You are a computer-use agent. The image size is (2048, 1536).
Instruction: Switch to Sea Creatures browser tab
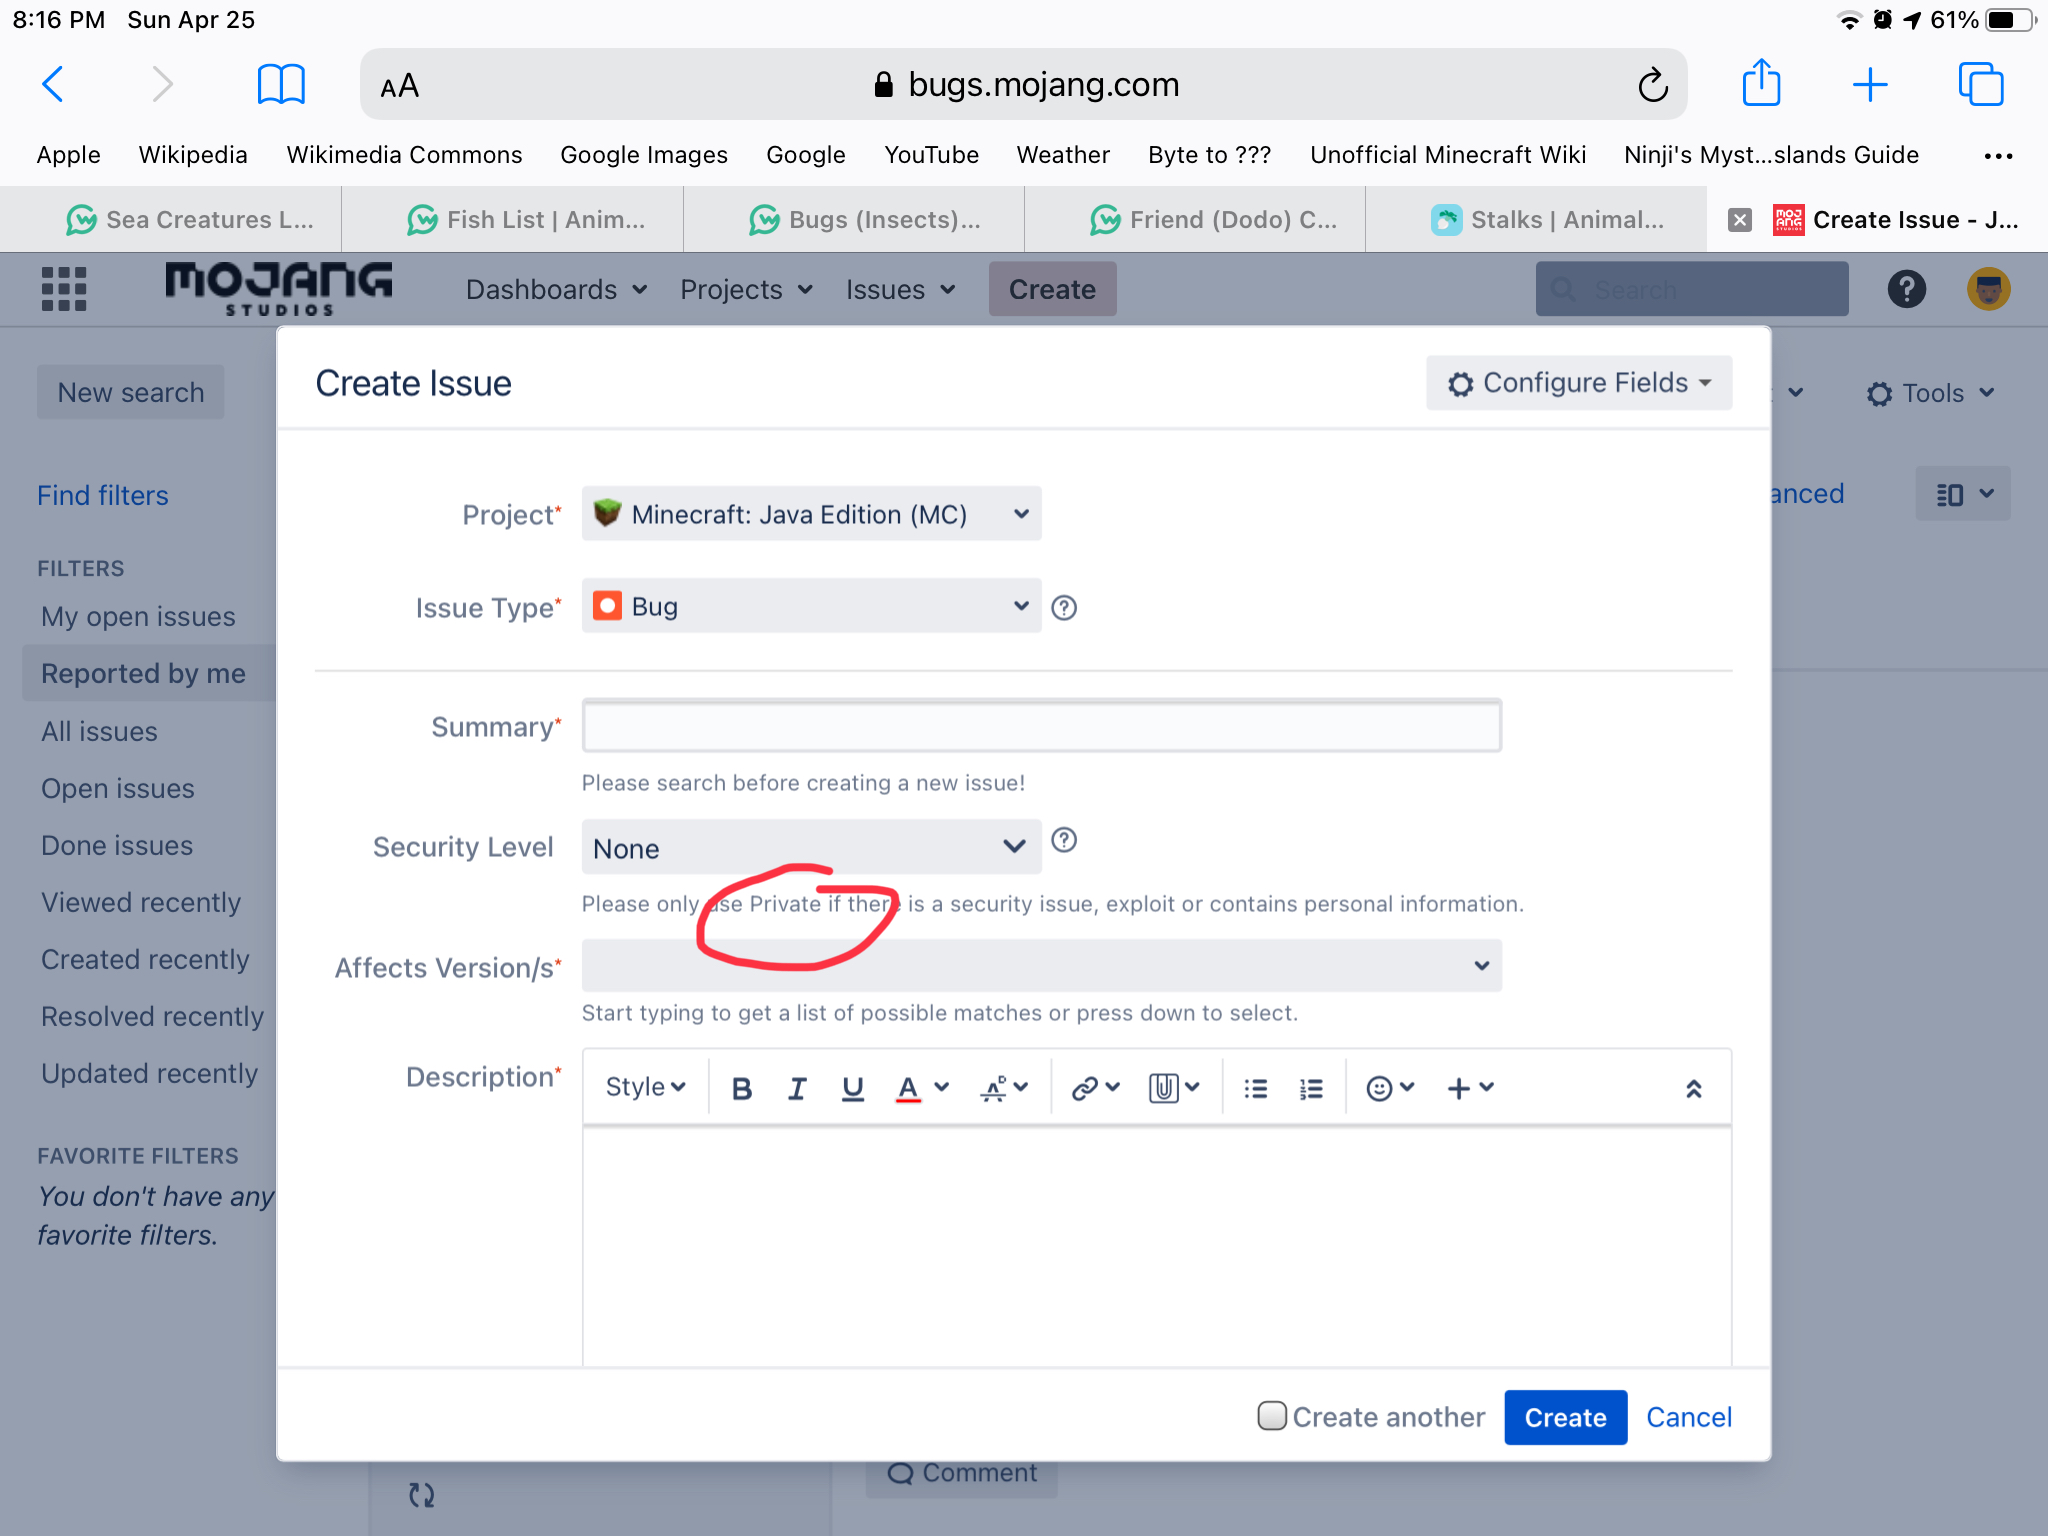pyautogui.click(x=190, y=220)
